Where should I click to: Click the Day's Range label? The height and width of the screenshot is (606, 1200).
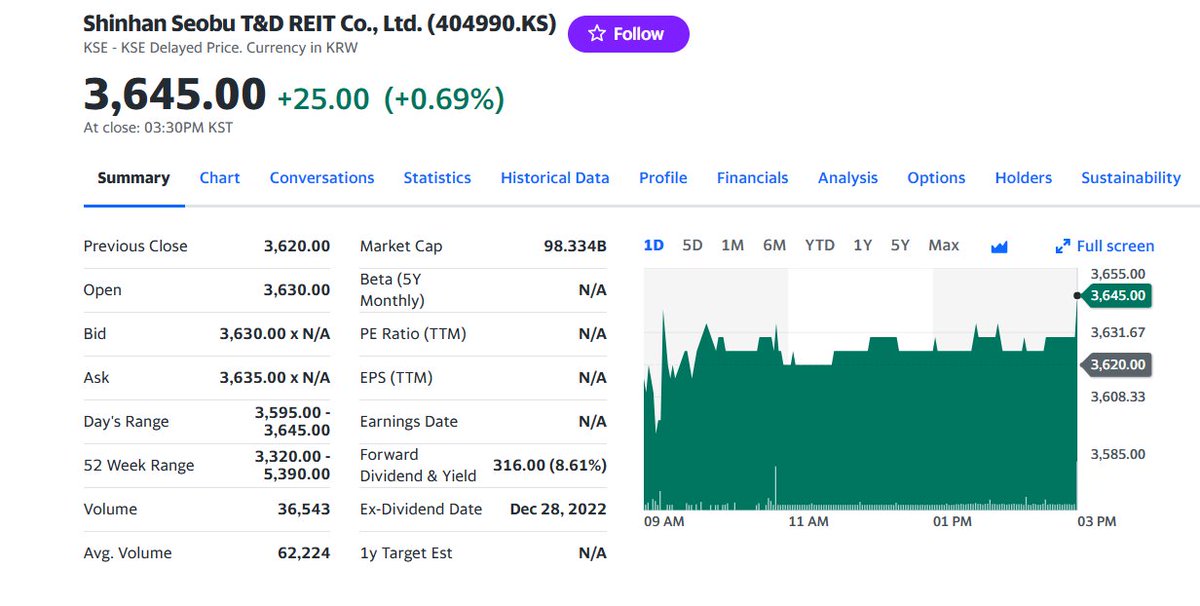(x=126, y=422)
